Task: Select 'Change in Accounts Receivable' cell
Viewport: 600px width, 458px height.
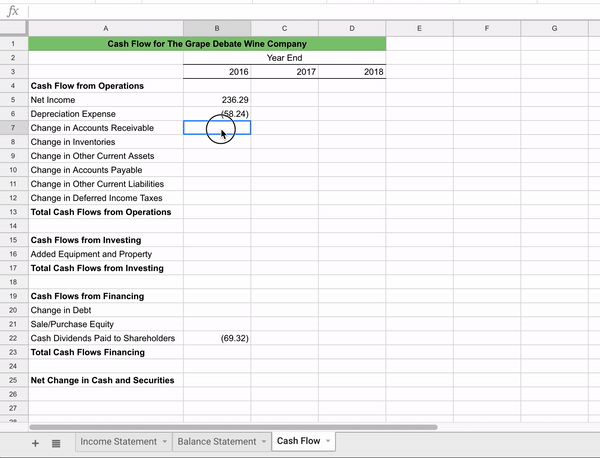Action: tap(106, 128)
